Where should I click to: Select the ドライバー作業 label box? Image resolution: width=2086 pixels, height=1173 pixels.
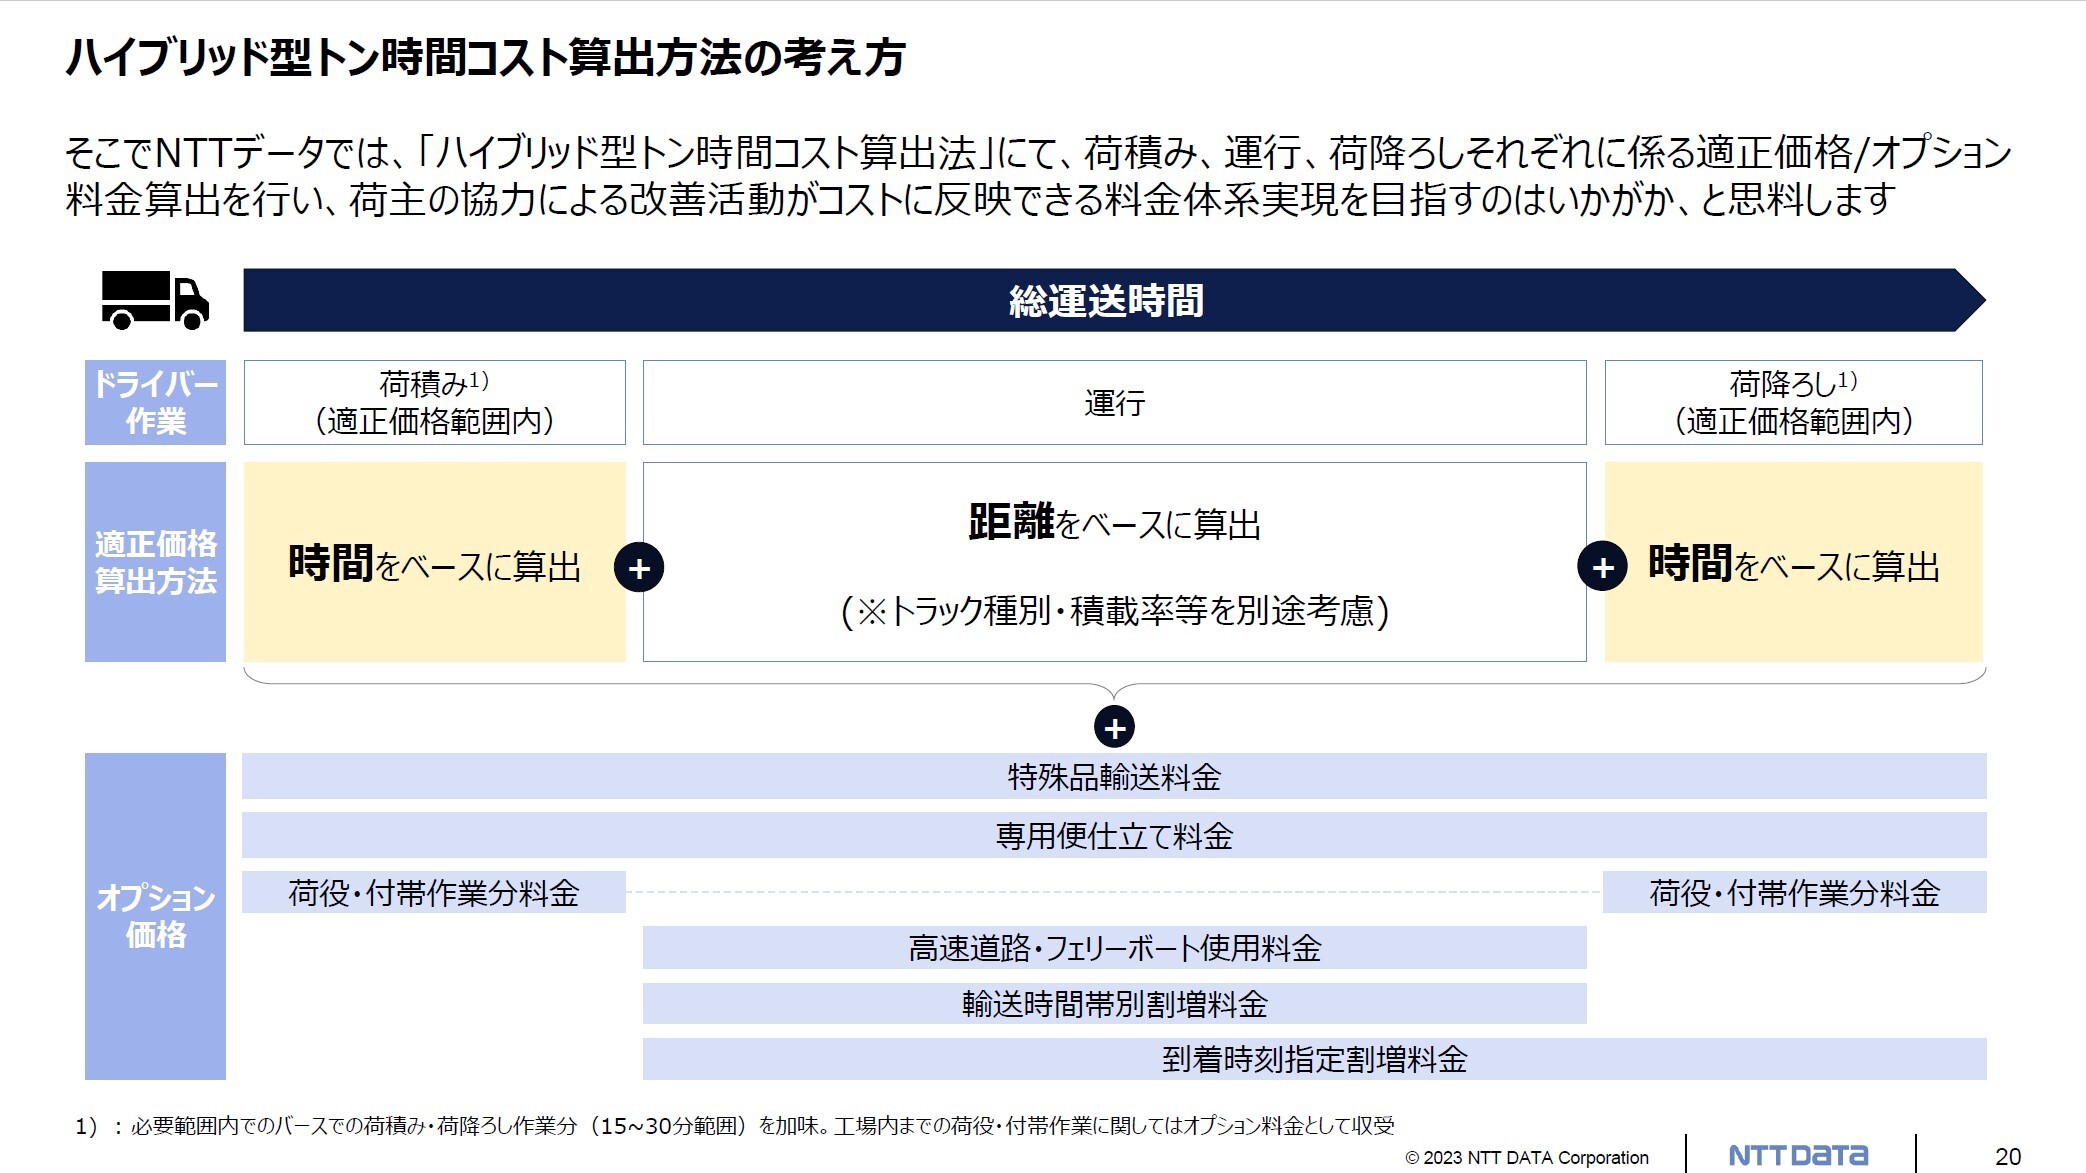(155, 402)
